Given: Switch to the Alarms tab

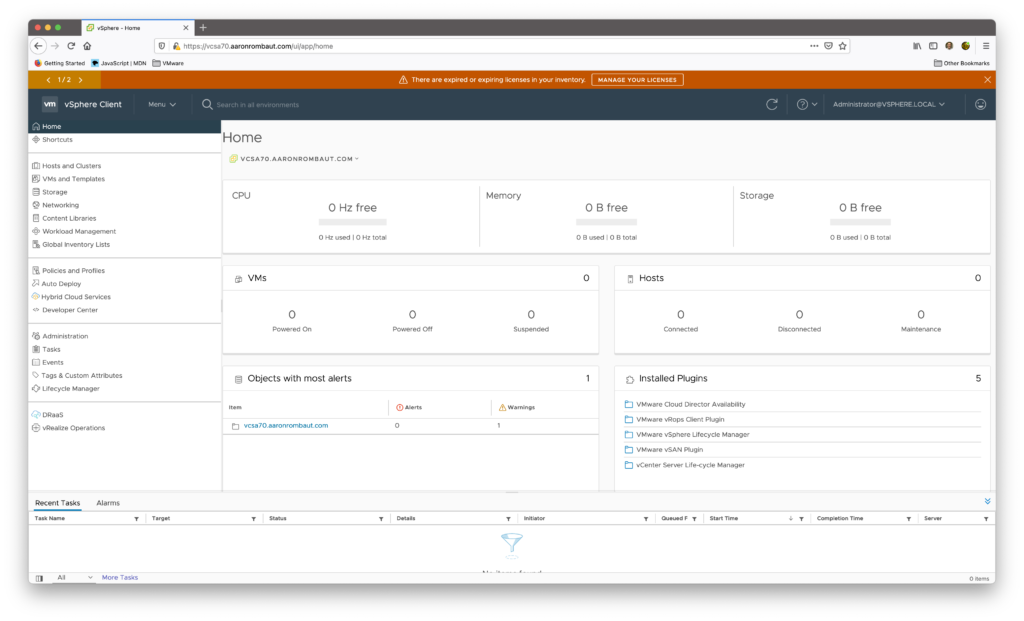Looking at the screenshot, I should click(108, 503).
